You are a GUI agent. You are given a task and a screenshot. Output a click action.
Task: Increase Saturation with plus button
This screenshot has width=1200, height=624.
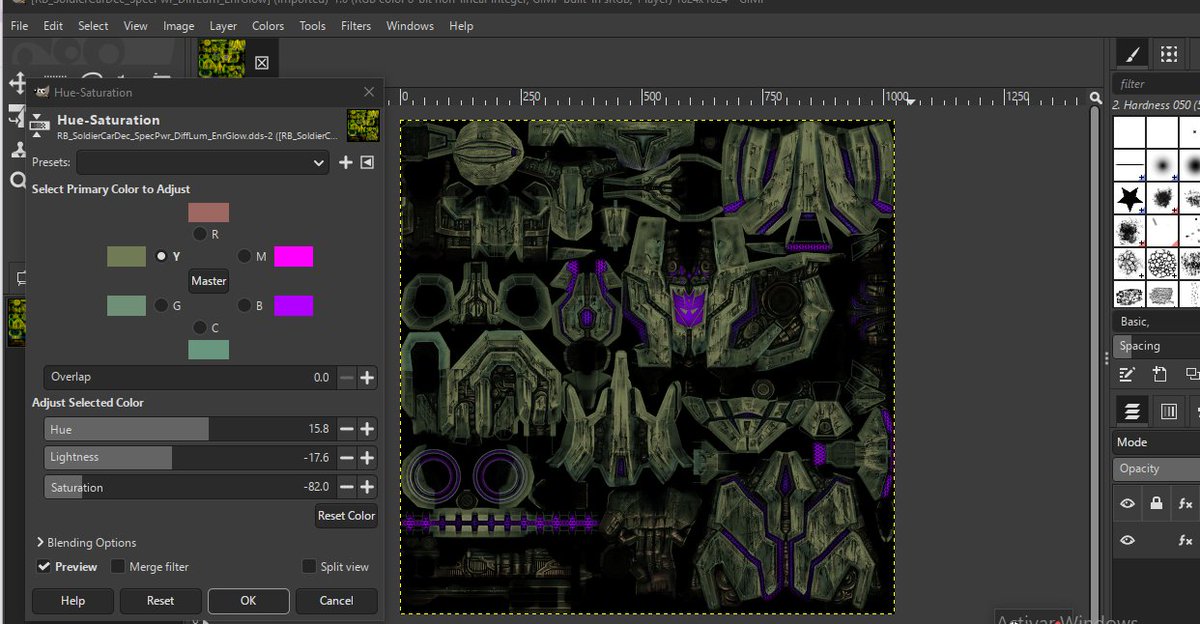[367, 487]
